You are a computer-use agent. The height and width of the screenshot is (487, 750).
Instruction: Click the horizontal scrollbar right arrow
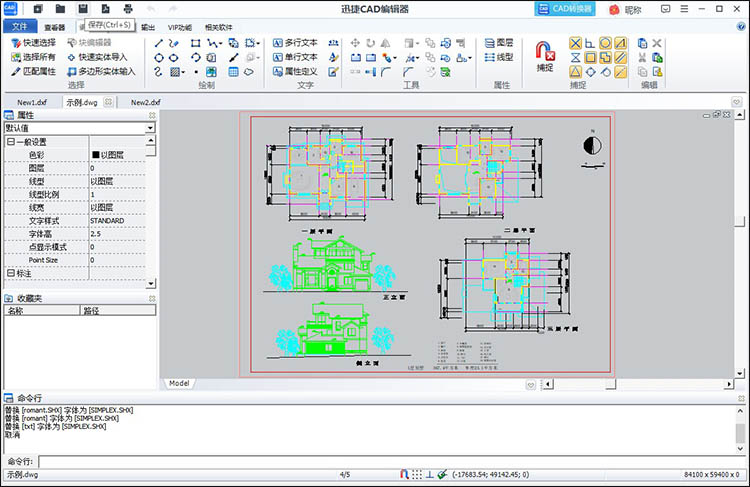729,384
